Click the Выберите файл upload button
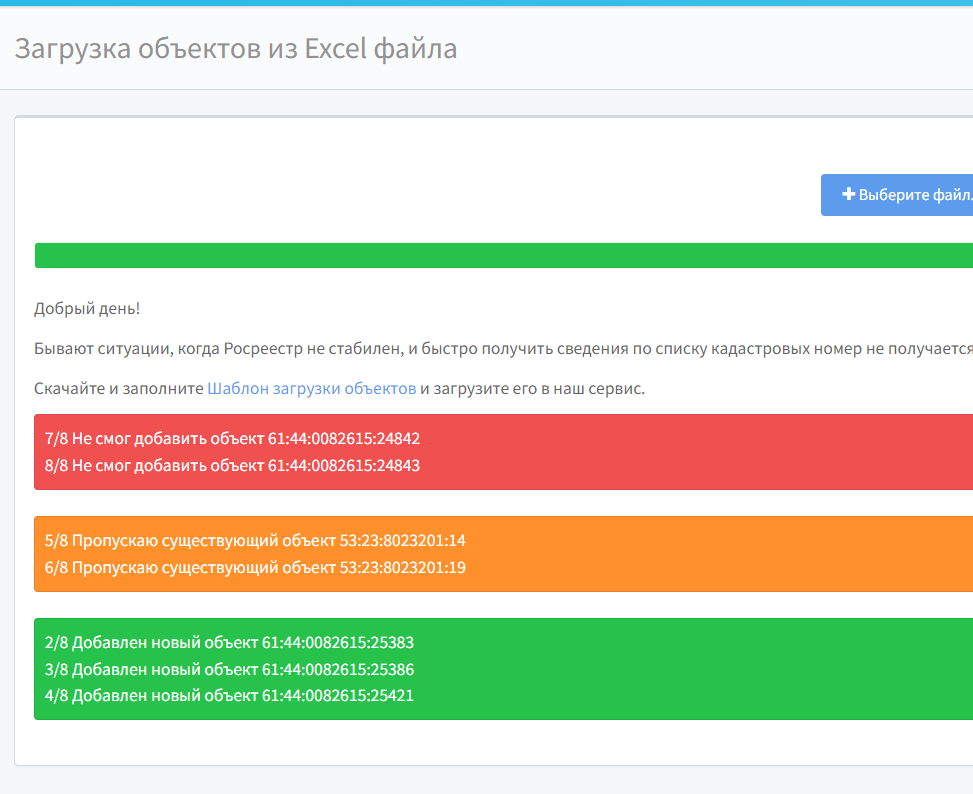 pyautogui.click(x=897, y=195)
